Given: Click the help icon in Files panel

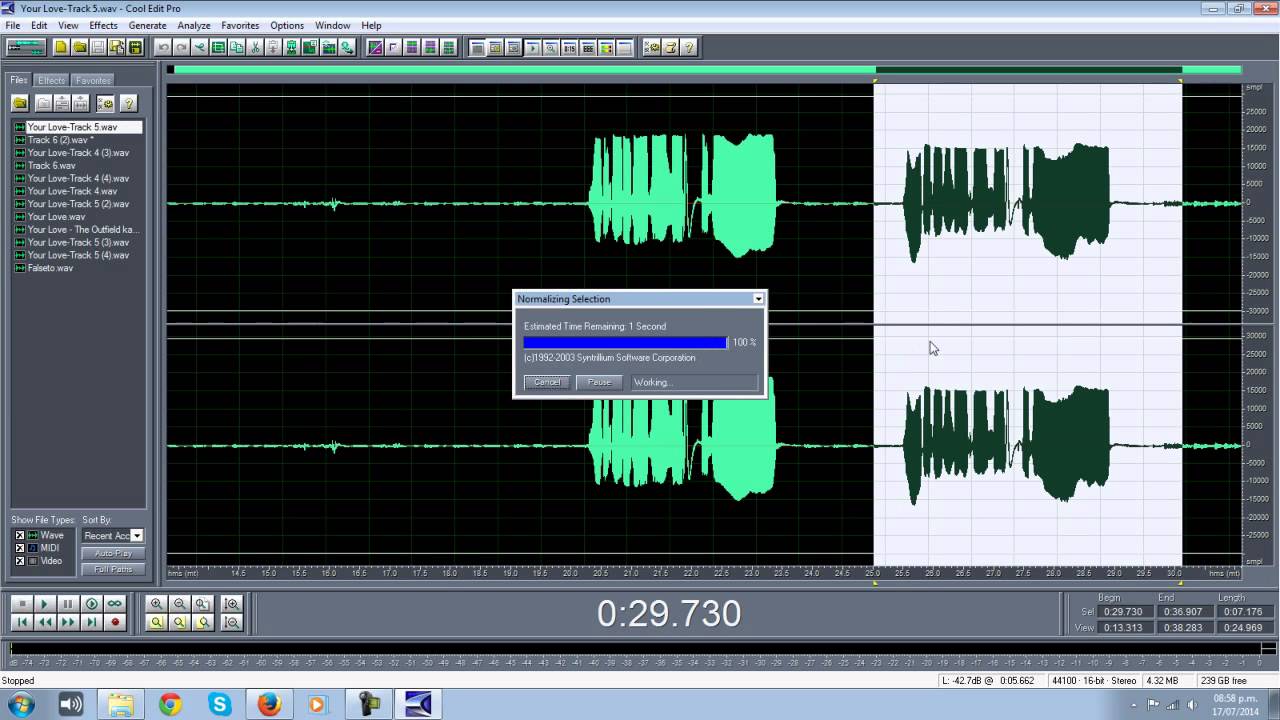Looking at the screenshot, I should click(128, 103).
